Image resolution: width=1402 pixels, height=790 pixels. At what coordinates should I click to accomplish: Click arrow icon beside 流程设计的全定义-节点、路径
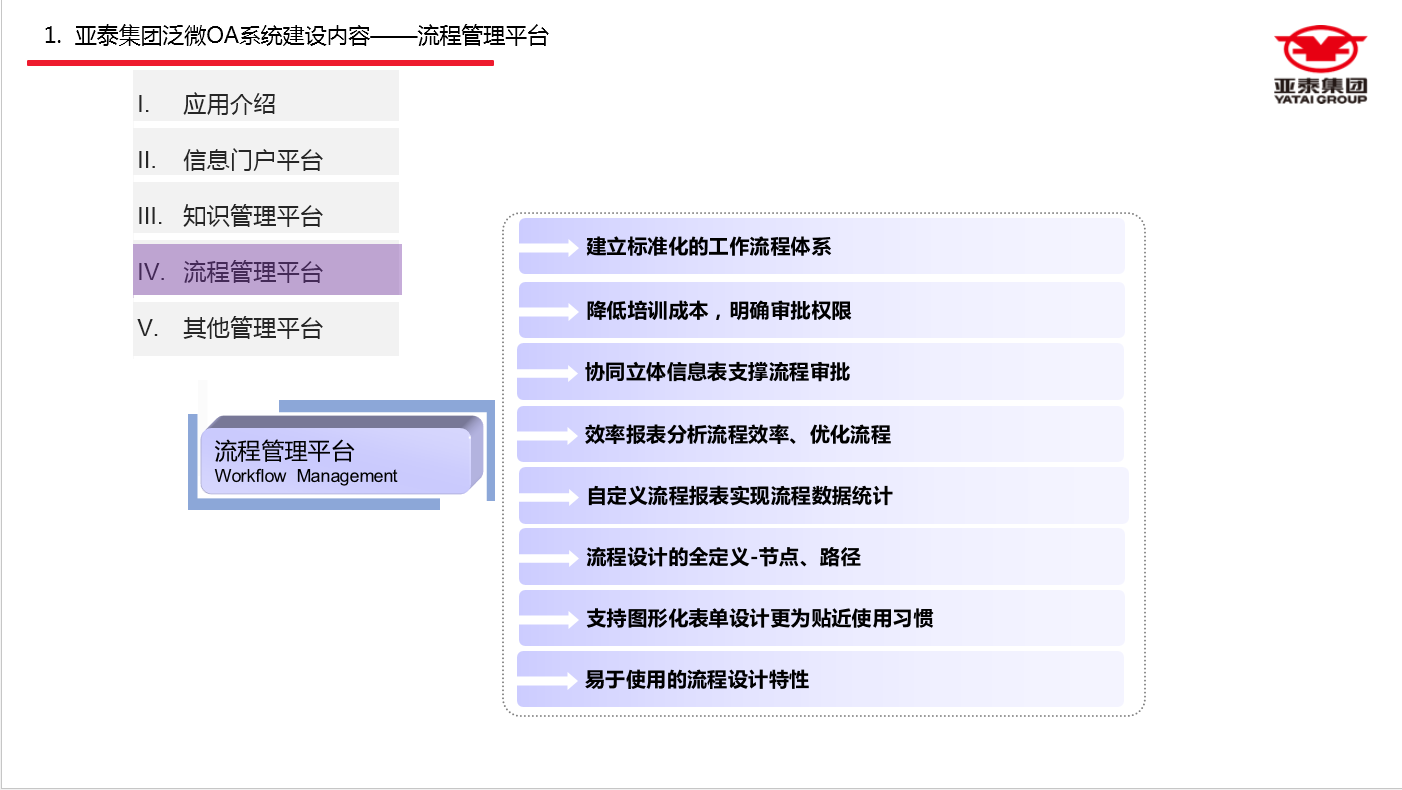(549, 558)
